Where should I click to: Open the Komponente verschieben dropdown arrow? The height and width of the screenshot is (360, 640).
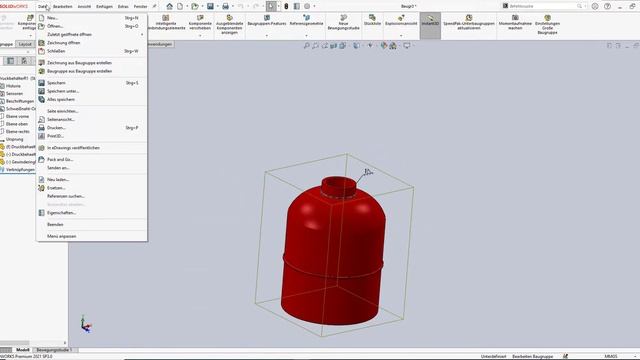200,36
